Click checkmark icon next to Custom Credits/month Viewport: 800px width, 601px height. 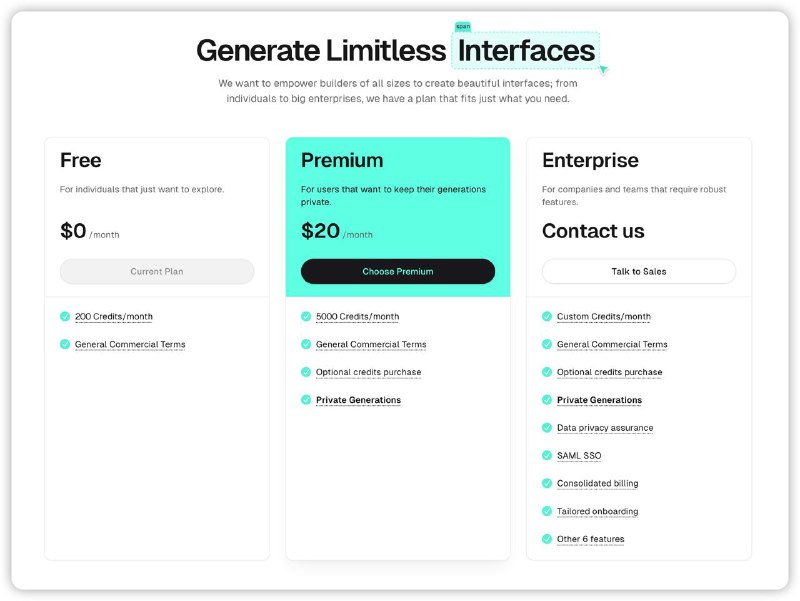pos(547,316)
